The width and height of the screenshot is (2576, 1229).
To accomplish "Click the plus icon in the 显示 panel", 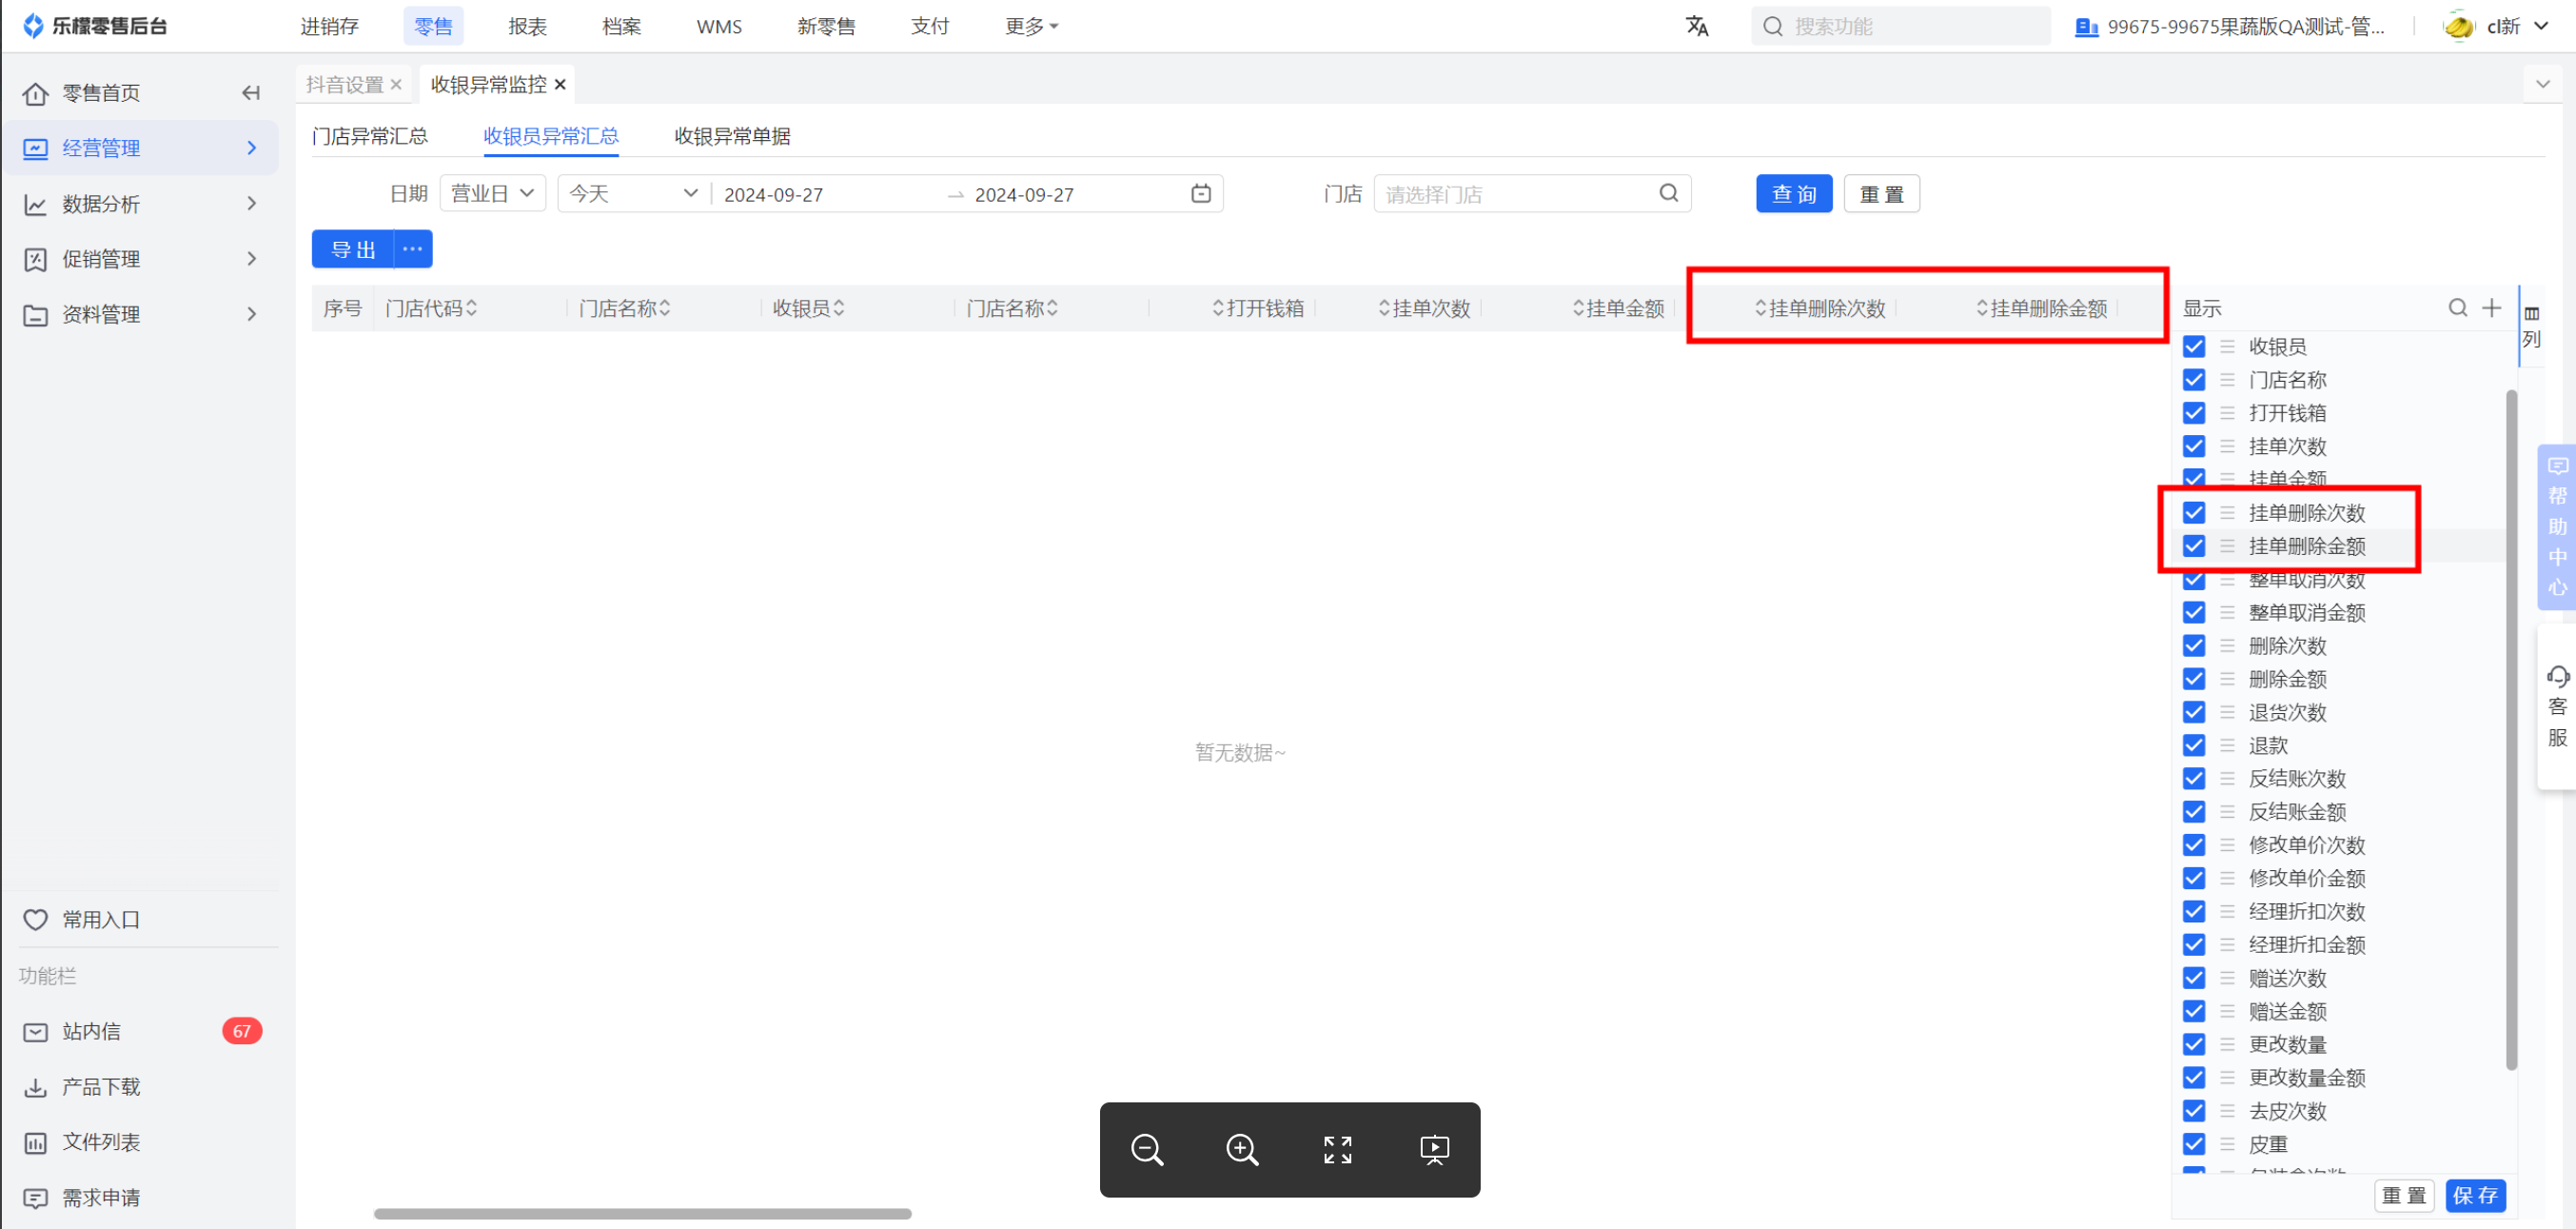I will pyautogui.click(x=2492, y=308).
